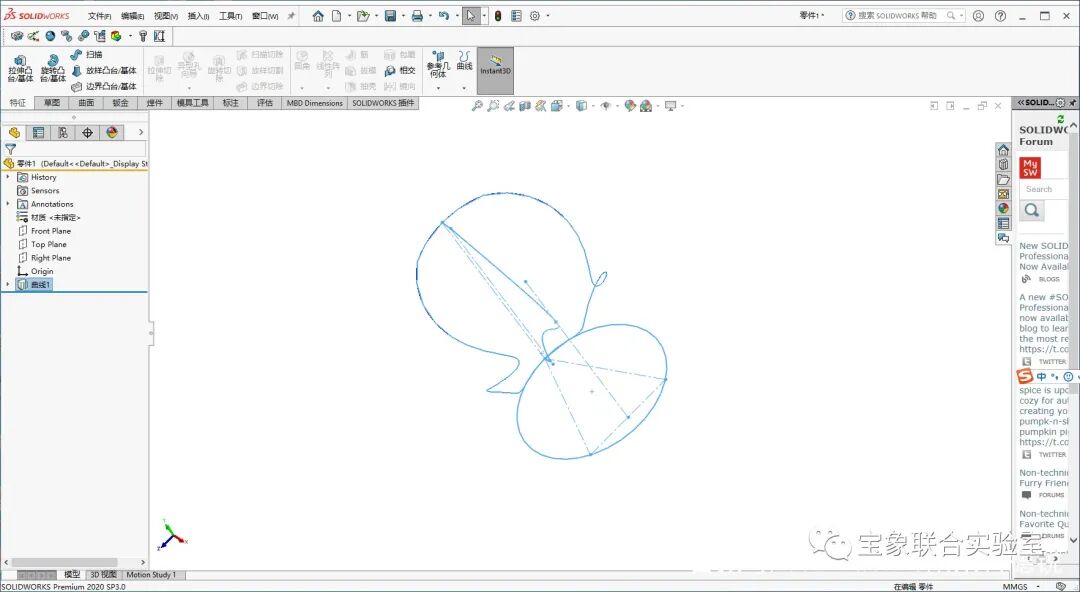Click the Curves (曲线) tool icon
This screenshot has height=592, width=1080.
point(465,62)
